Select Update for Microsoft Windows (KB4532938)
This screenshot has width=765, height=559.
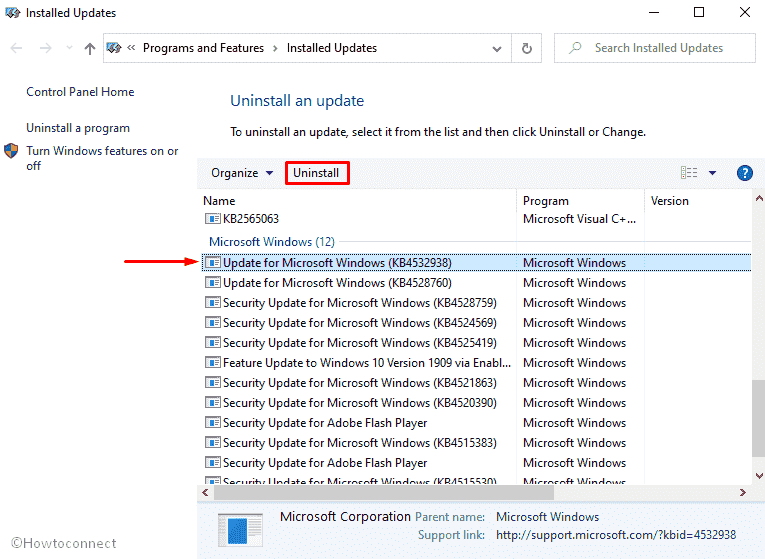coord(476,263)
